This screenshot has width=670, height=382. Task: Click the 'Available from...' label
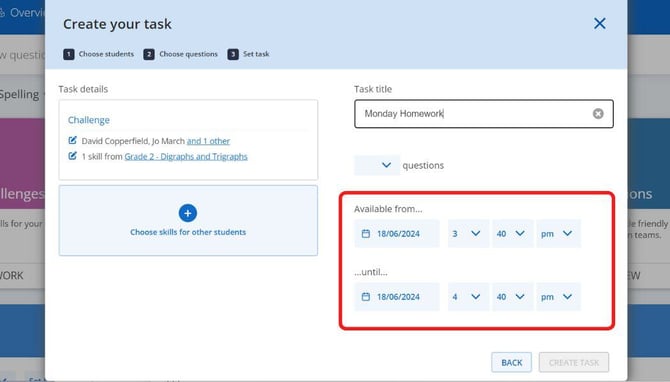pyautogui.click(x=388, y=209)
